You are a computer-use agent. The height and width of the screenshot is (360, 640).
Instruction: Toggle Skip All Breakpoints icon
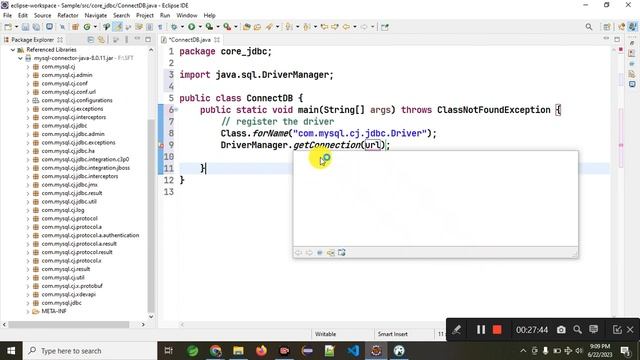pyautogui.click(x=62, y=27)
